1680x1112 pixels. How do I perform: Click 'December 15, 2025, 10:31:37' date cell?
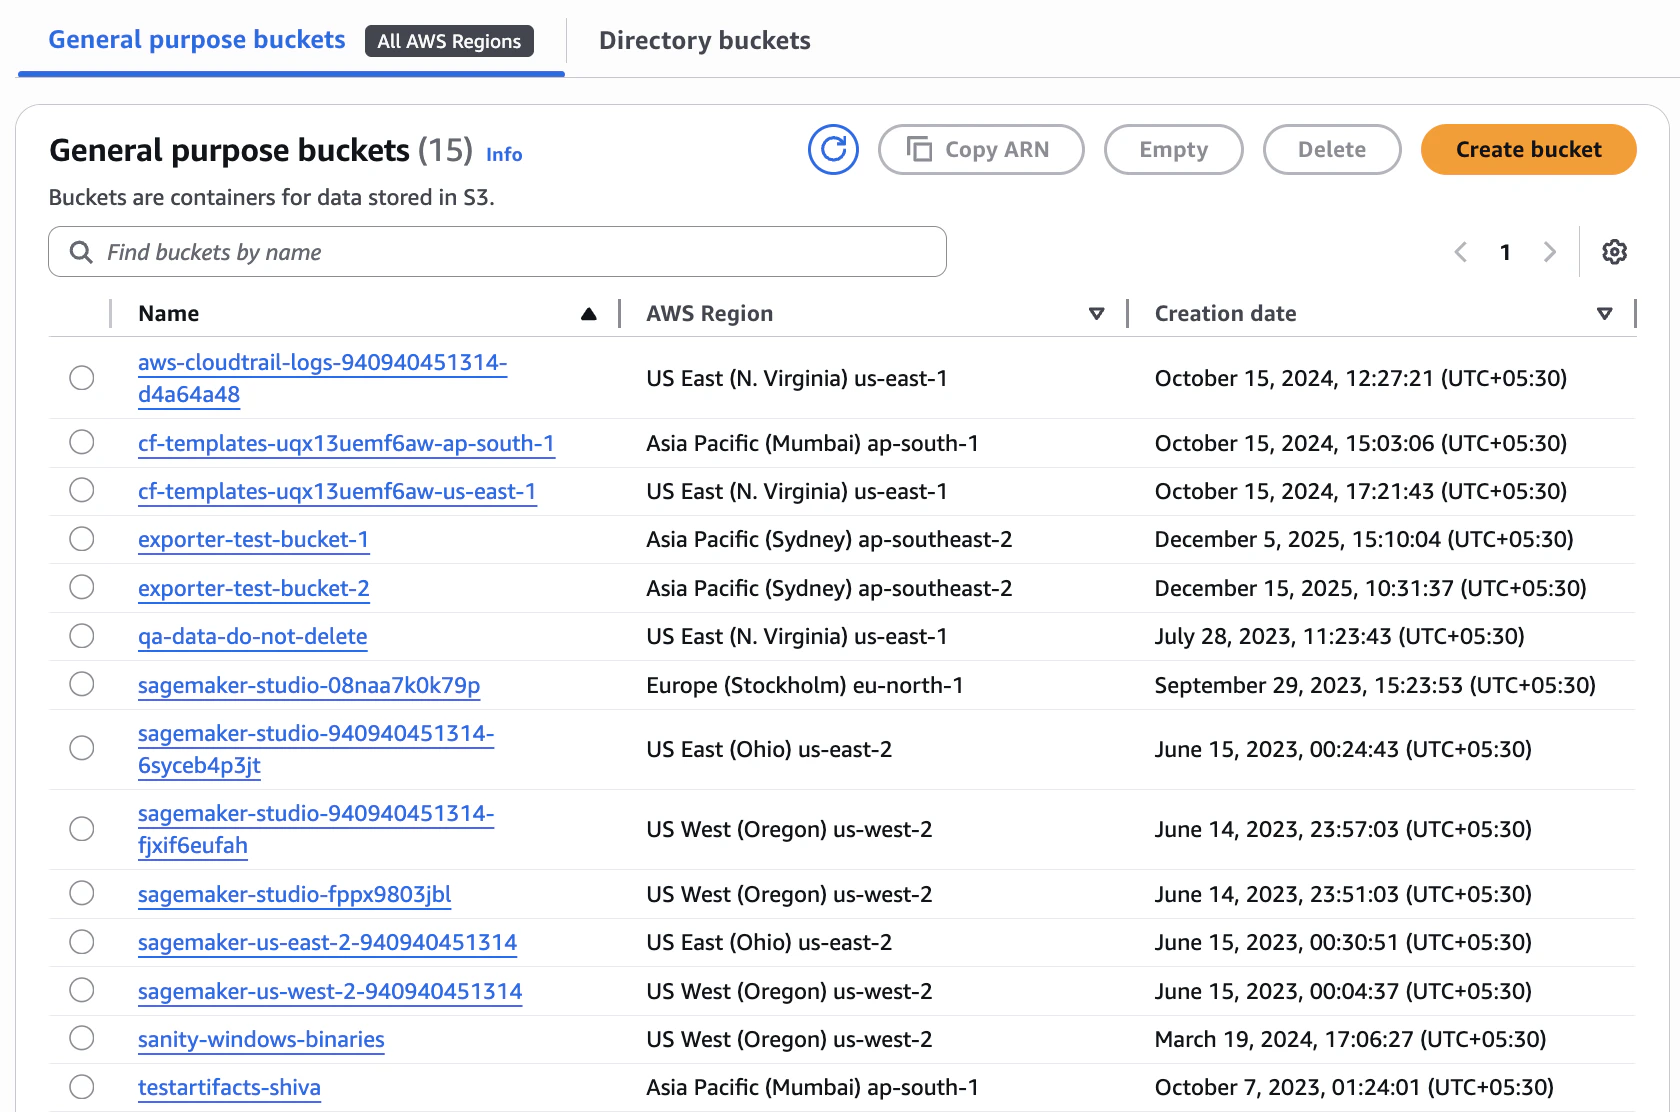[x=1370, y=588]
